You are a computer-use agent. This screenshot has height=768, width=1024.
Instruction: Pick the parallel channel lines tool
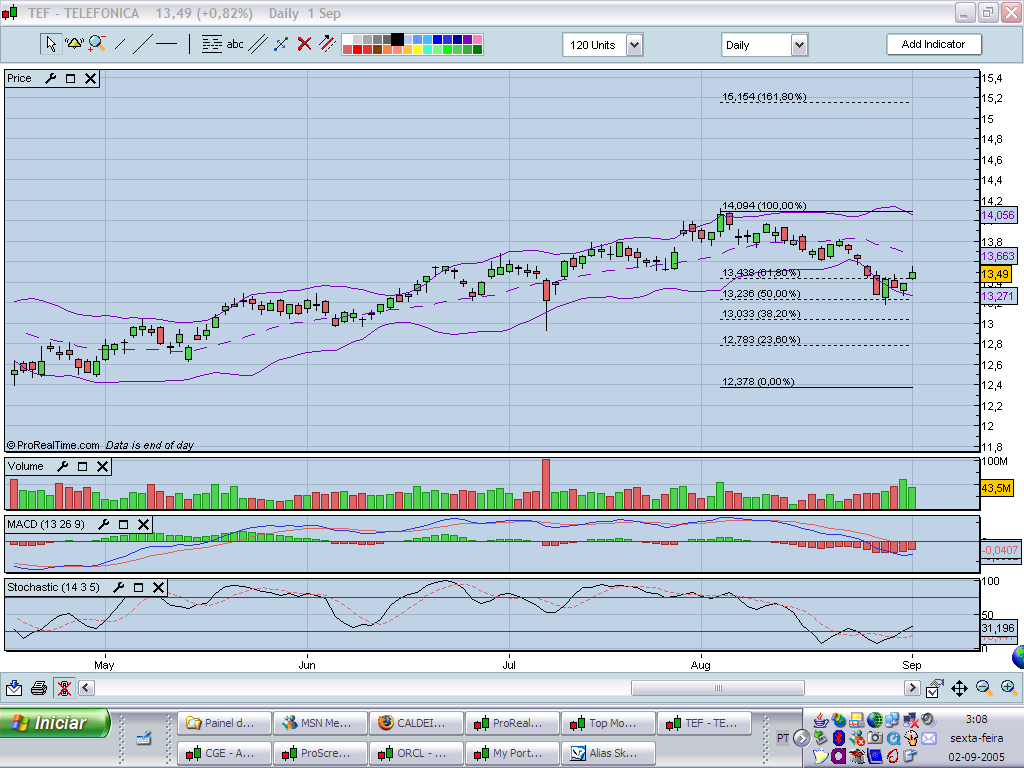tap(258, 44)
